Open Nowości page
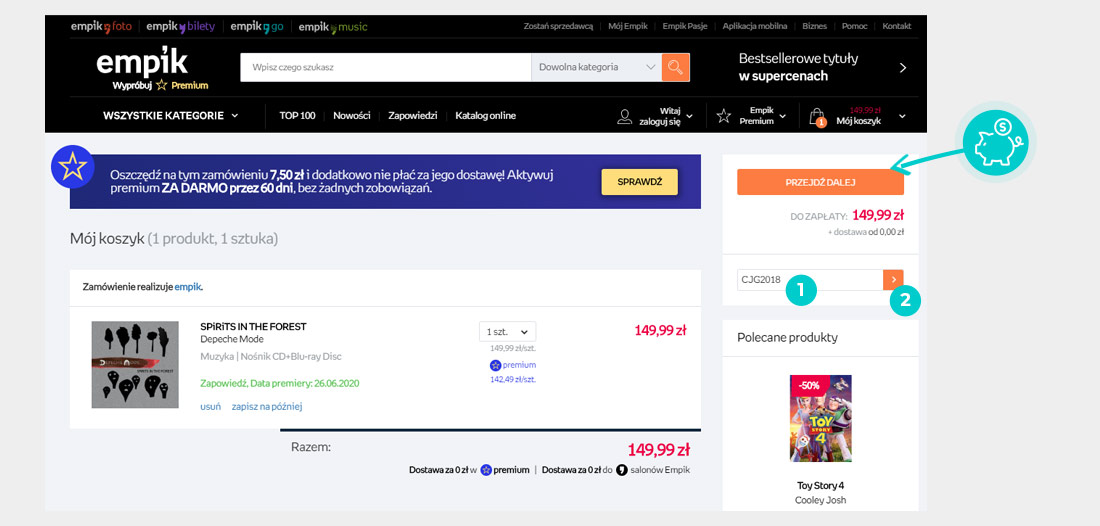This screenshot has height=526, width=1100. pos(351,116)
